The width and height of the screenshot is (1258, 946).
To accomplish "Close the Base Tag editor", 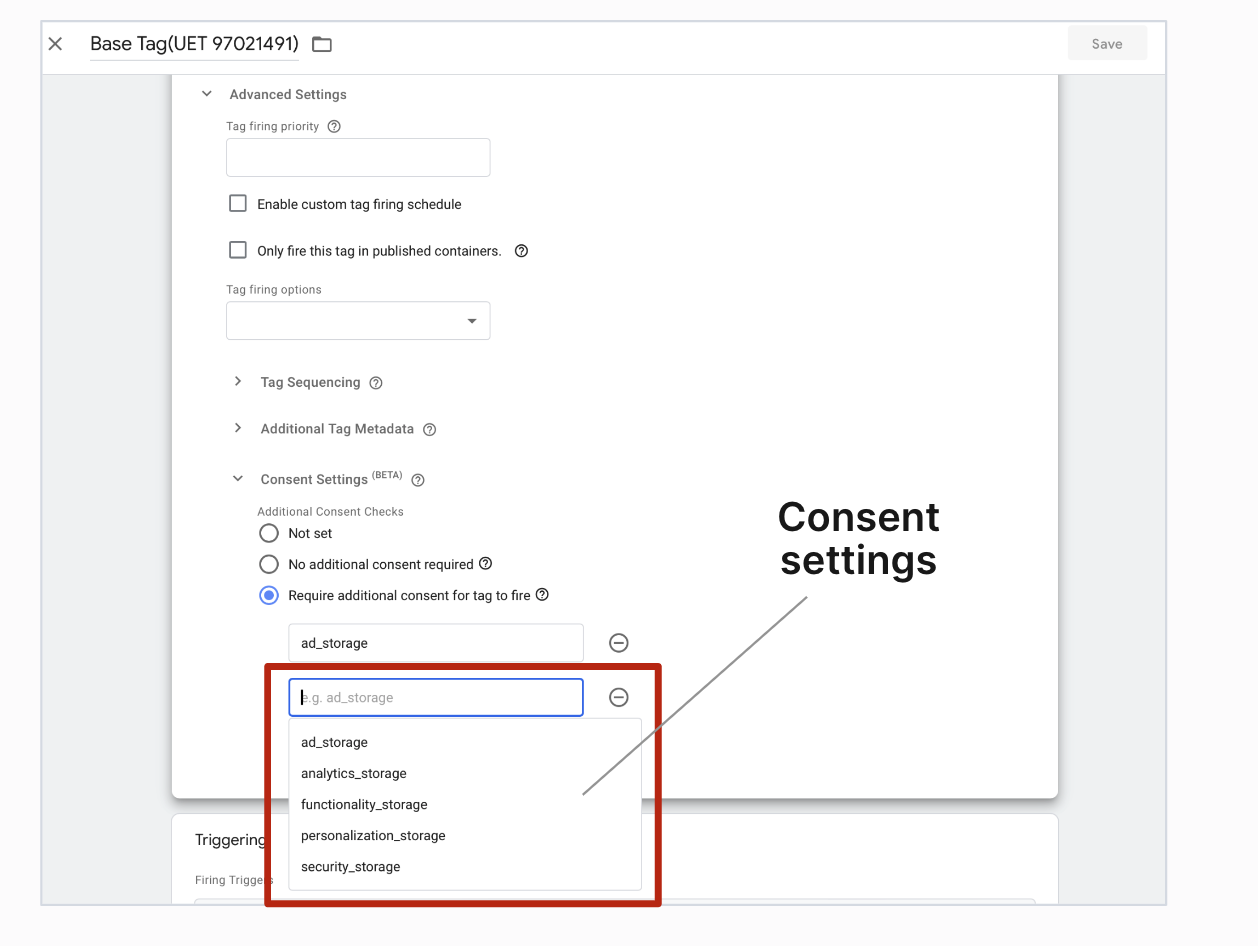I will click(x=54, y=43).
